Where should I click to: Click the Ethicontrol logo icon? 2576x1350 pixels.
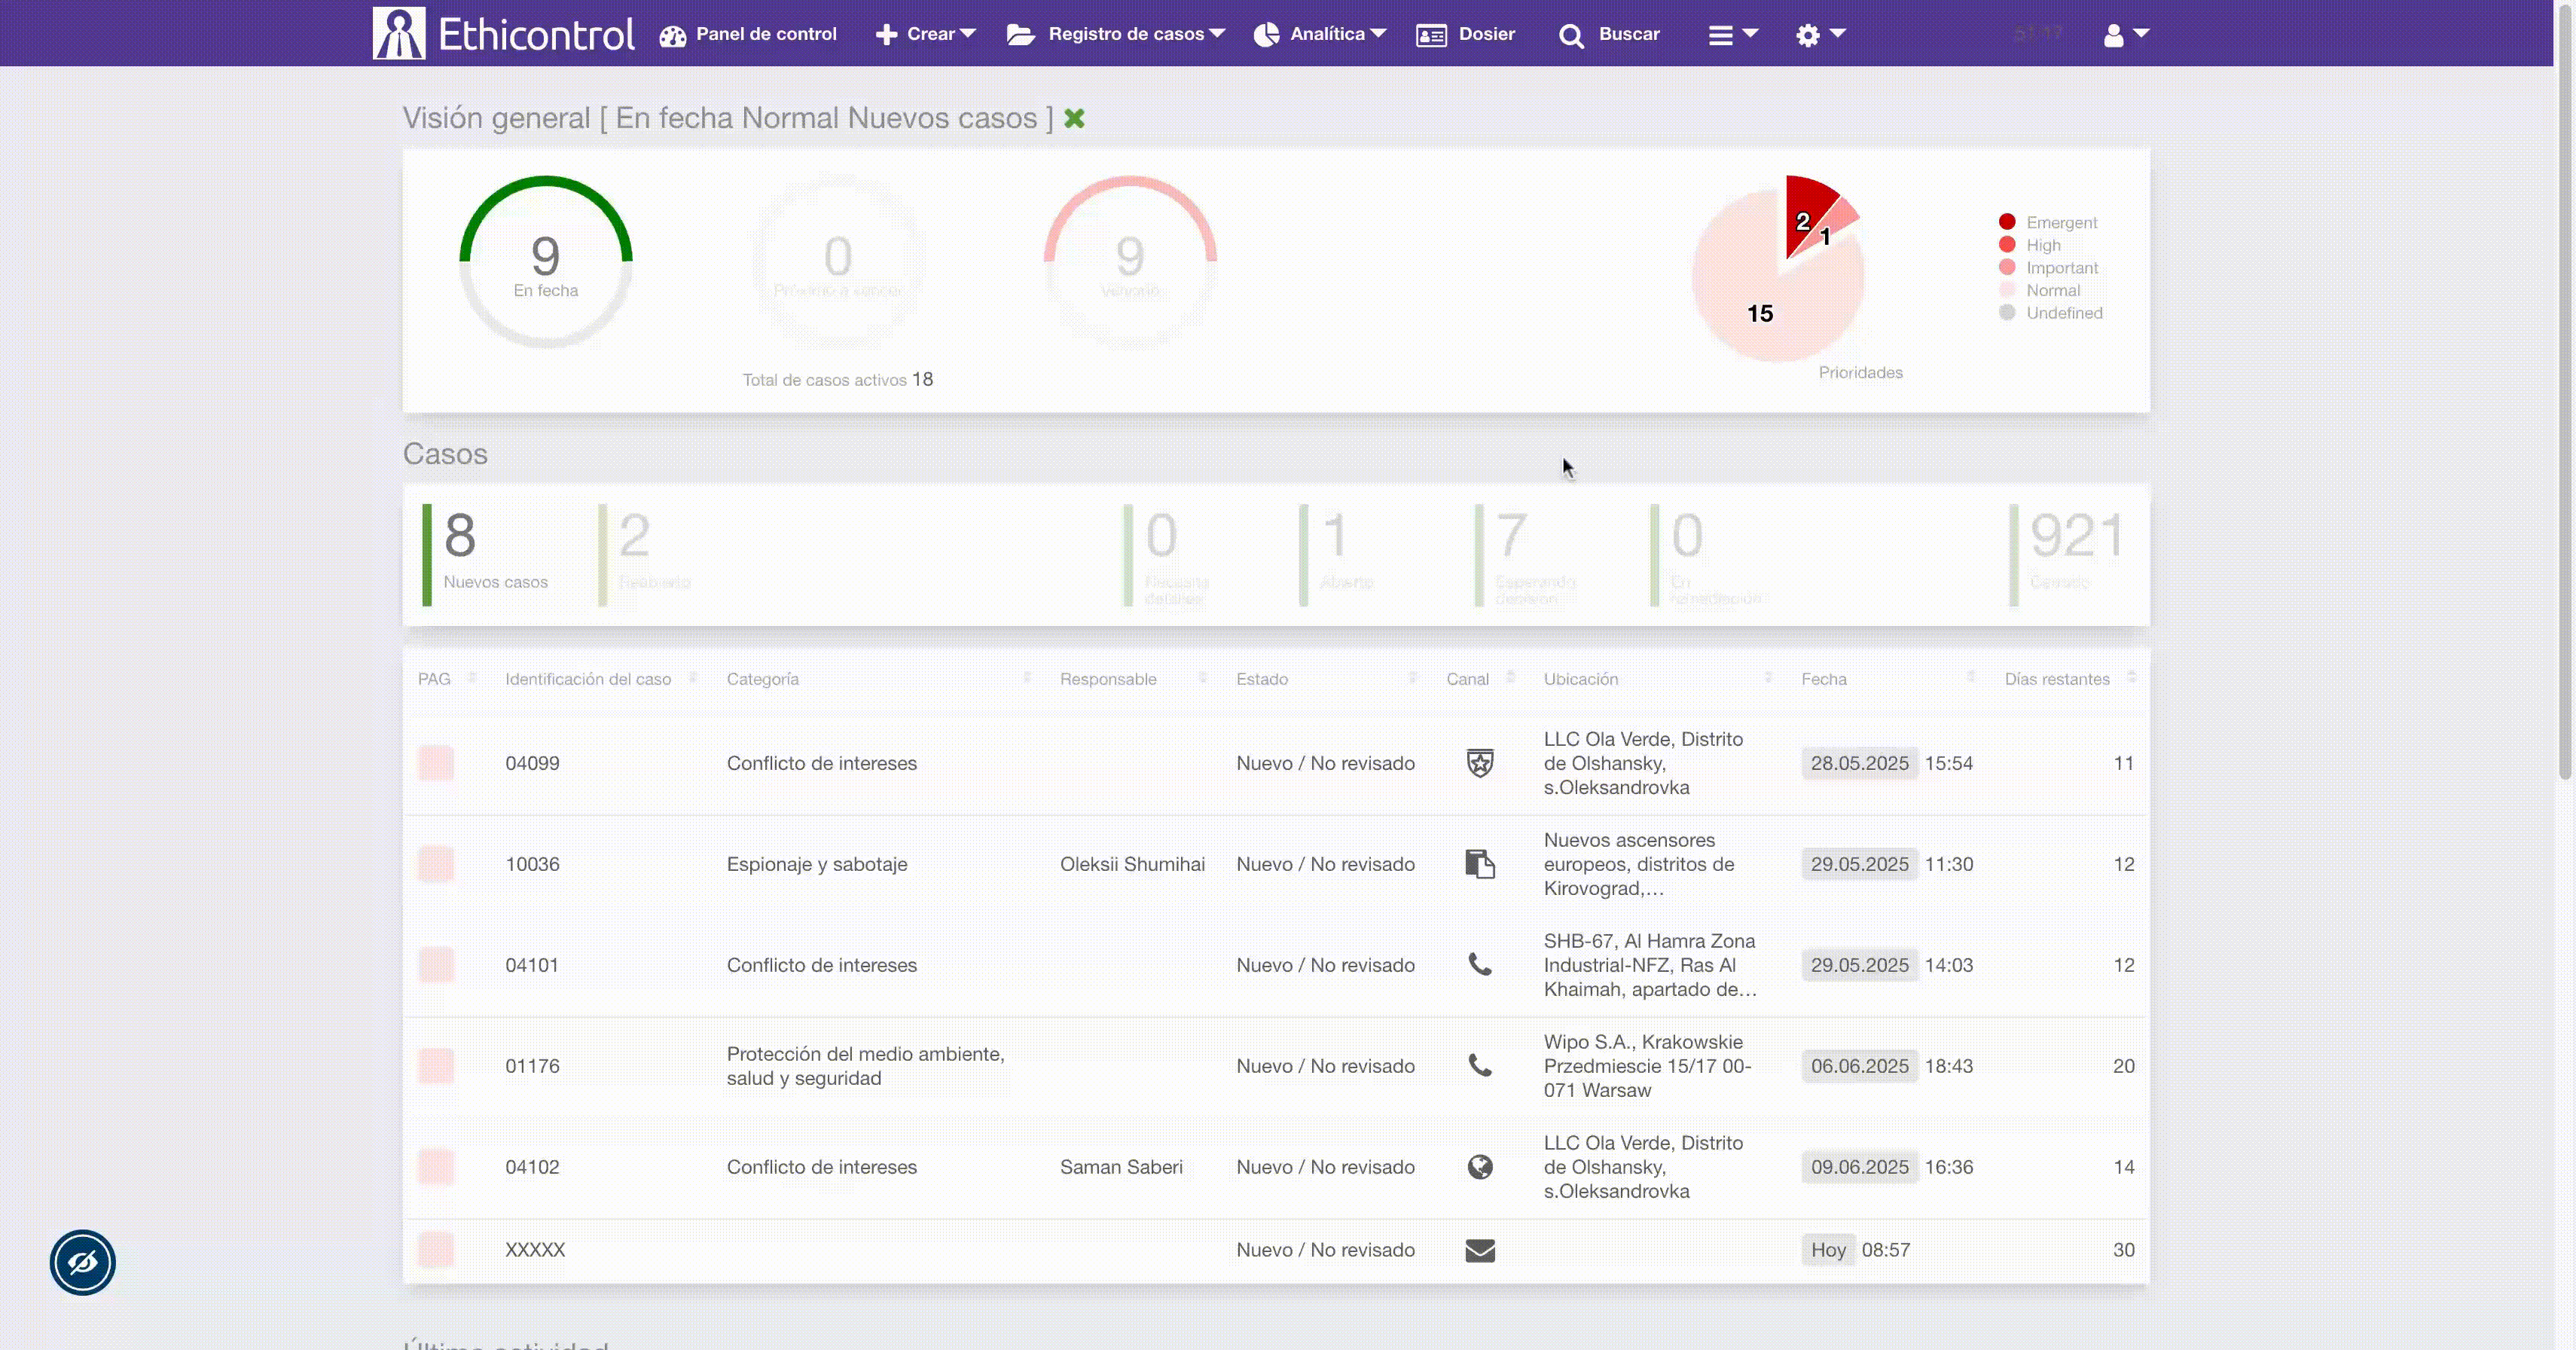pyautogui.click(x=399, y=33)
